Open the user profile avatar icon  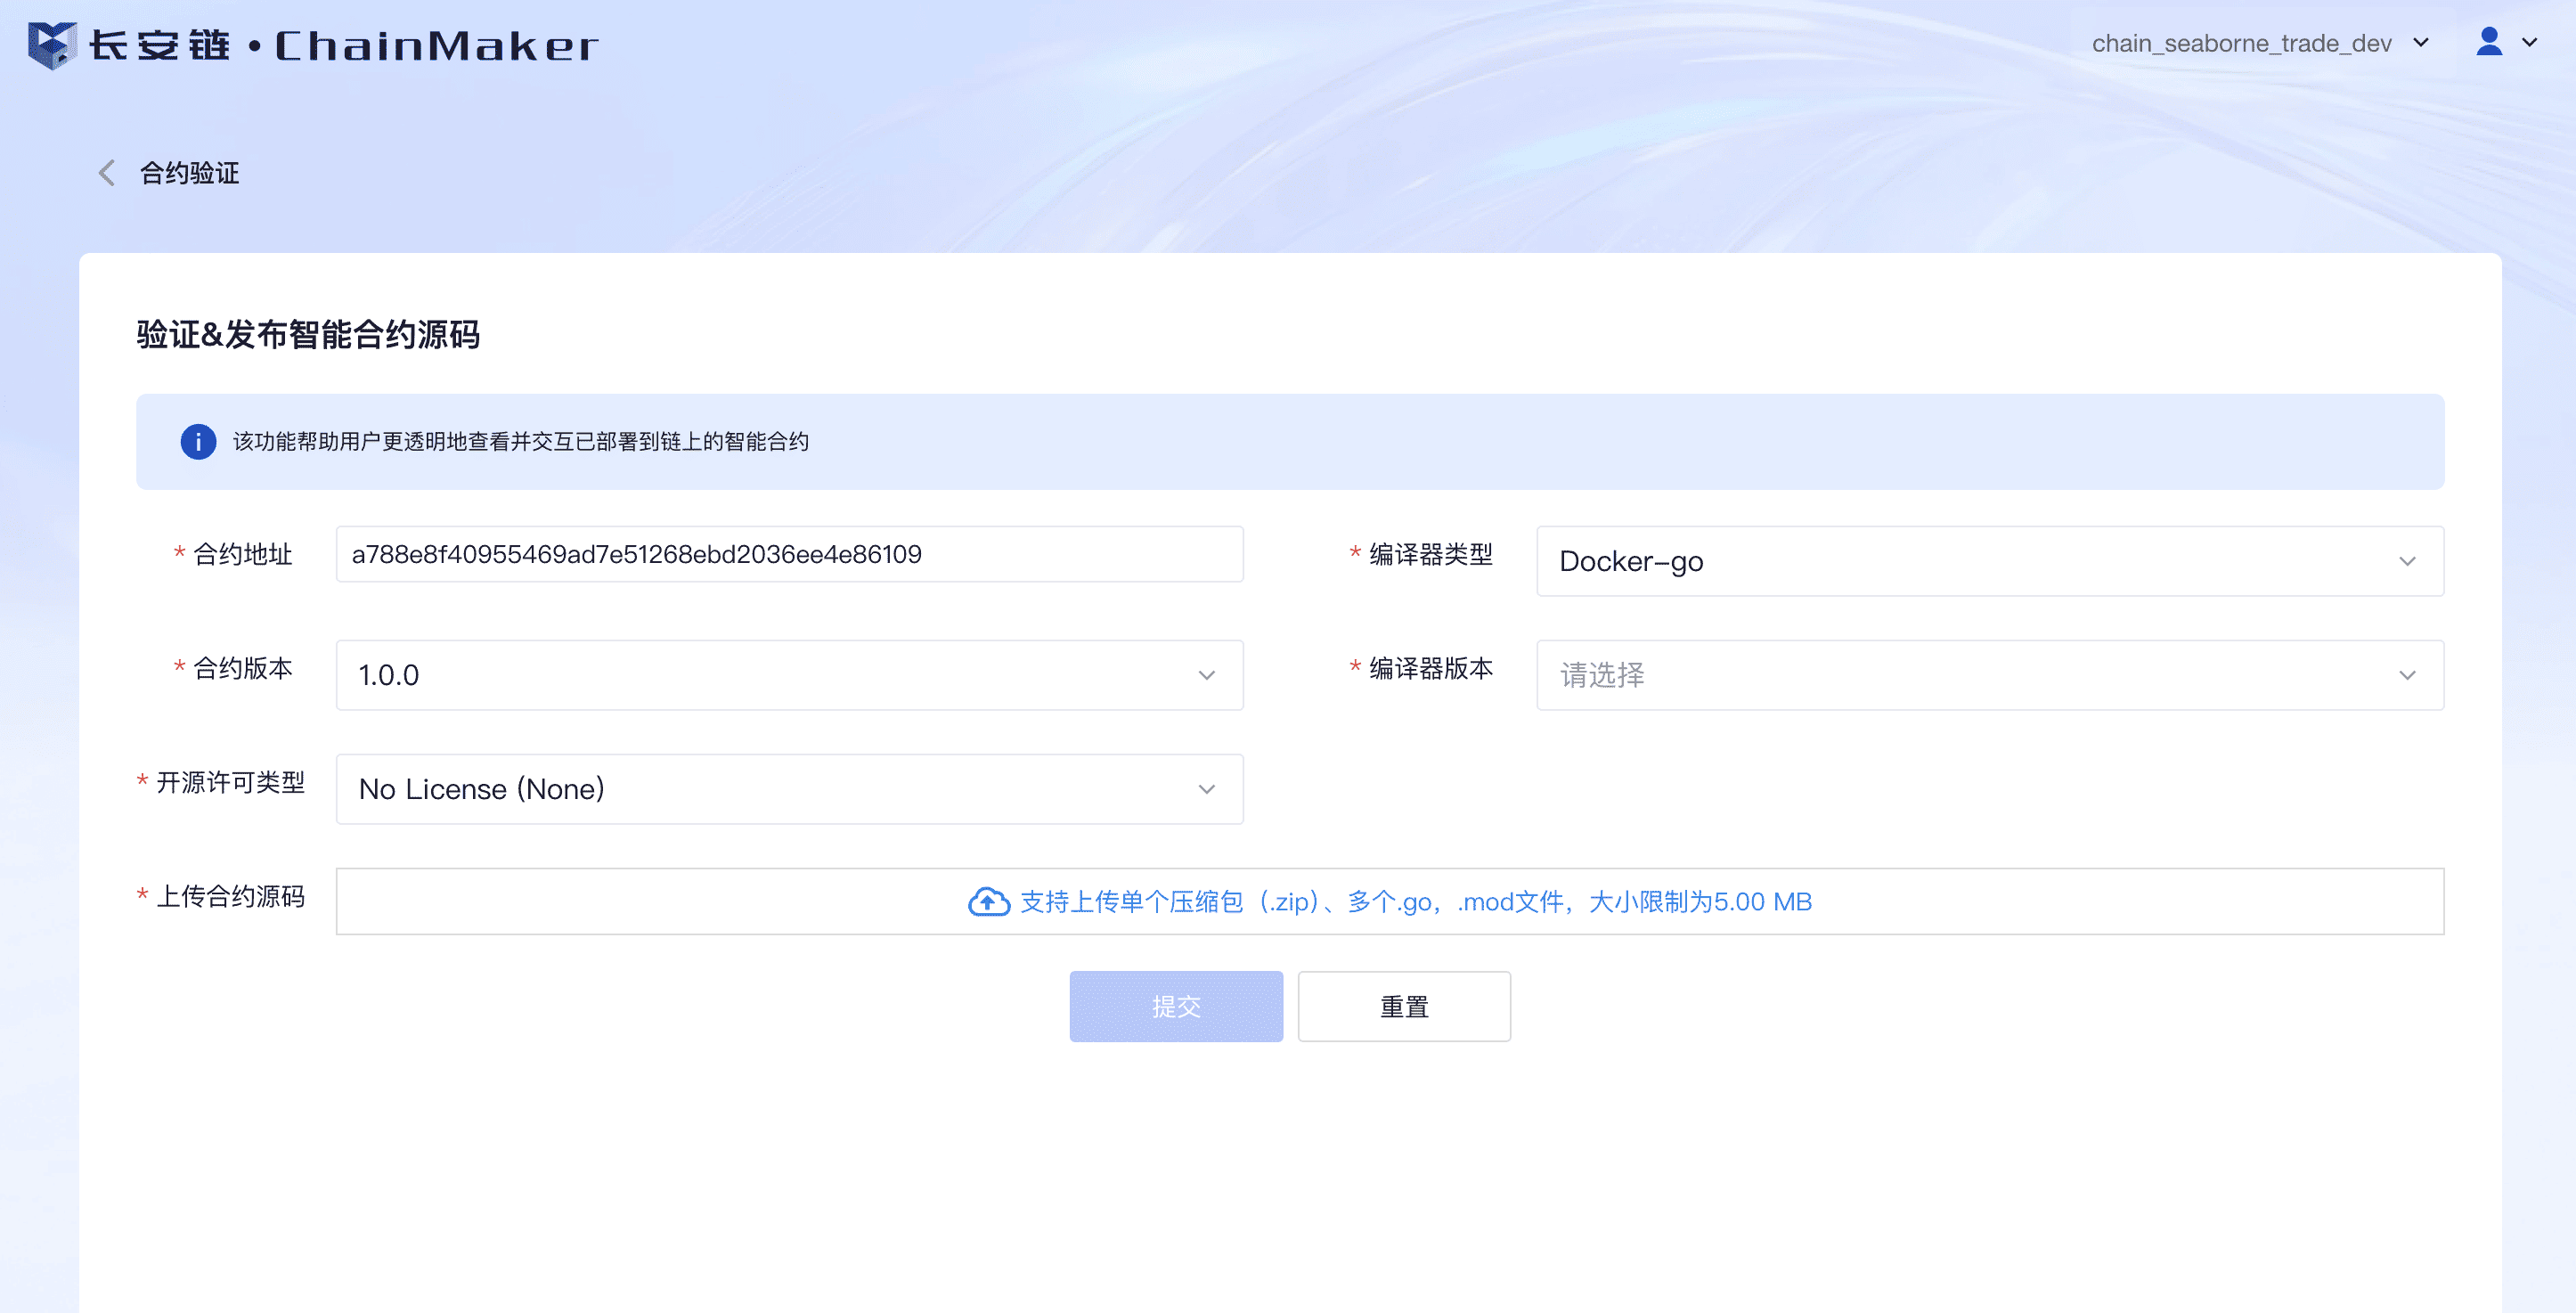[x=2489, y=42]
